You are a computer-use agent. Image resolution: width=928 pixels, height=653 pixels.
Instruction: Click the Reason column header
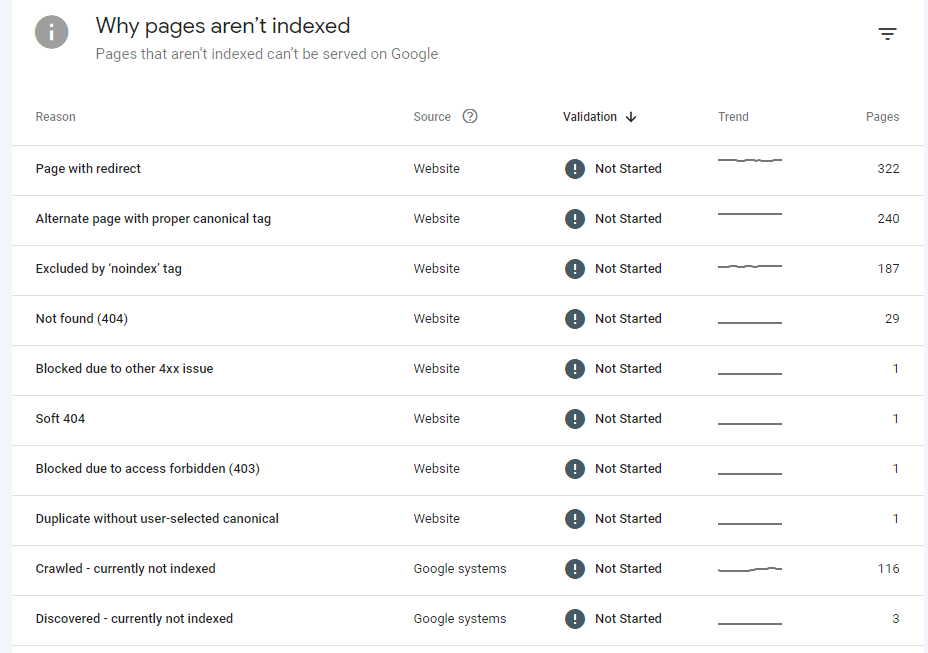pyautogui.click(x=56, y=117)
